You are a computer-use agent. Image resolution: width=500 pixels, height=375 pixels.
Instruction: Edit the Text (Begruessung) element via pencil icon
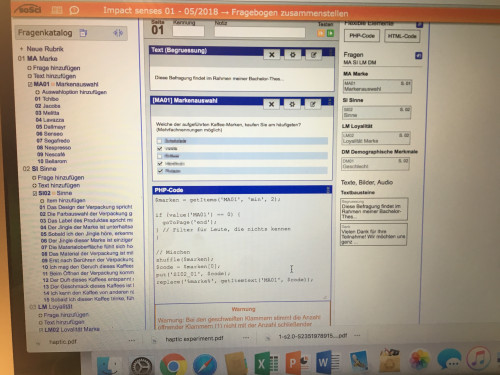tap(313, 55)
